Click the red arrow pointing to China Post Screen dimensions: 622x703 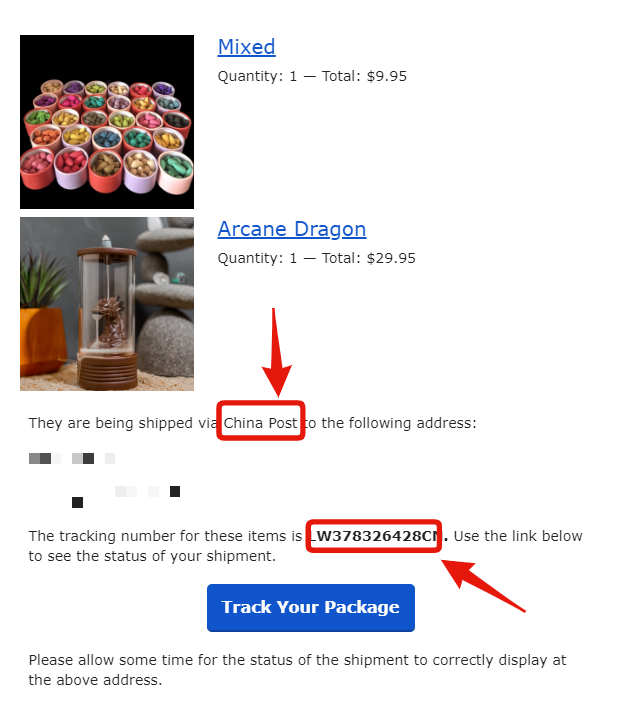(x=276, y=352)
